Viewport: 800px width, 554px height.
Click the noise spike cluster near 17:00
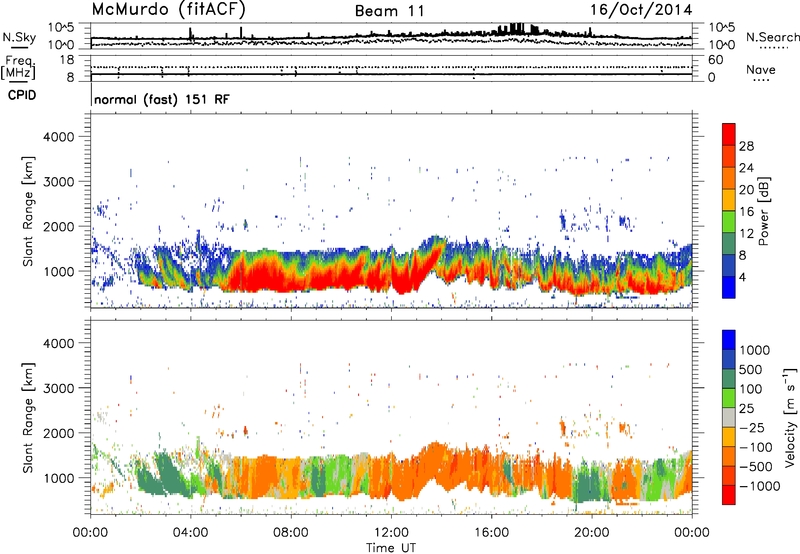[518, 29]
